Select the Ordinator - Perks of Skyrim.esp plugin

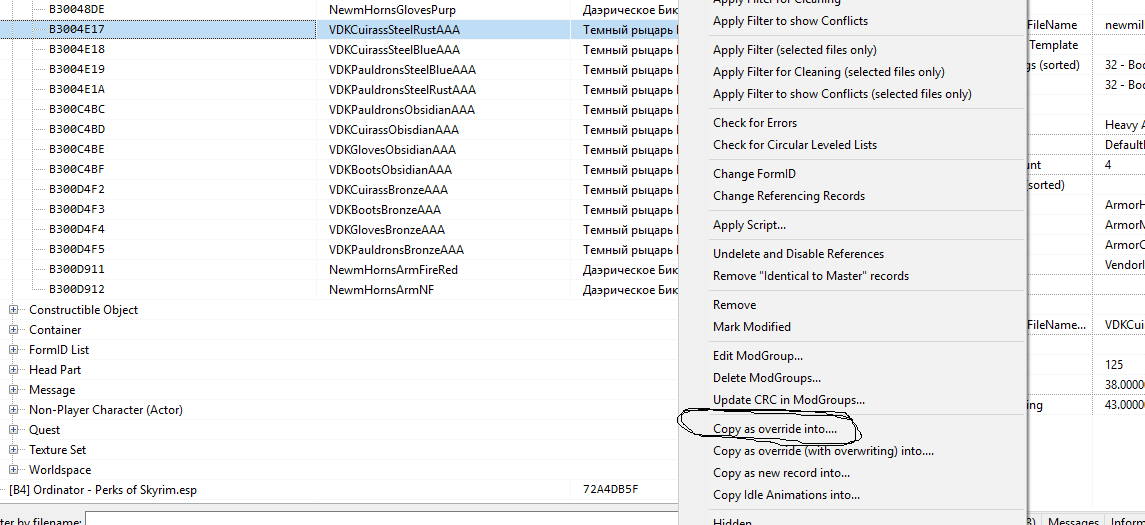coord(103,490)
